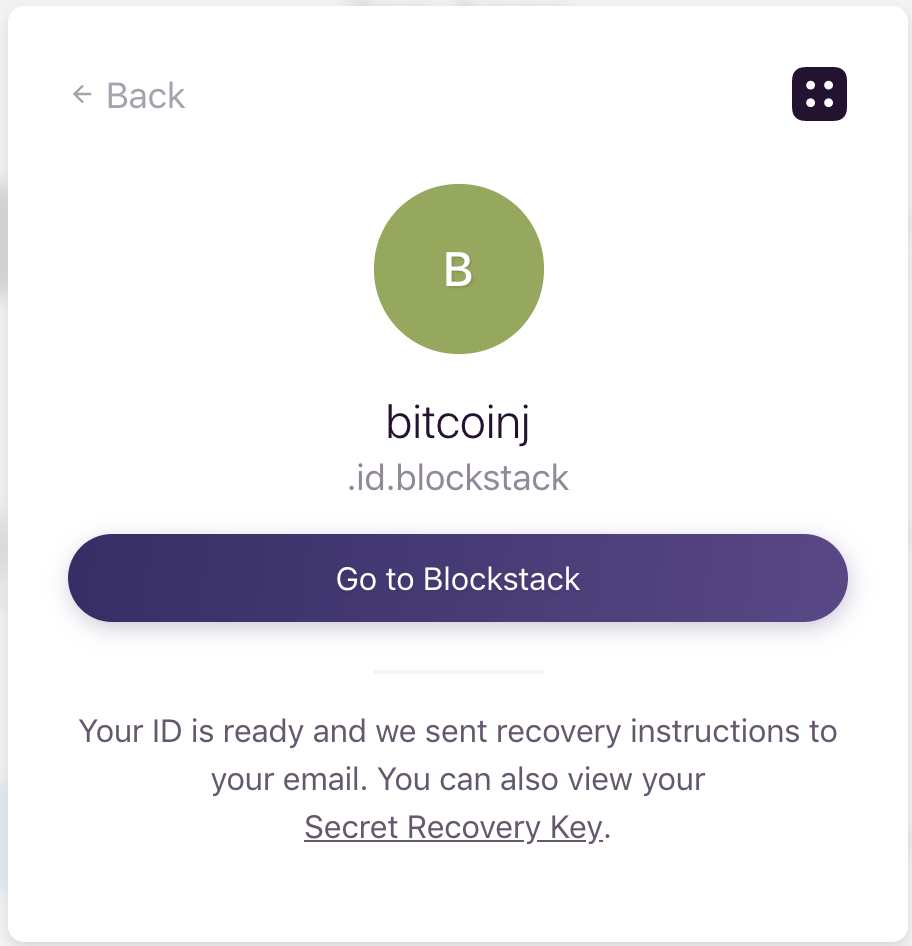The image size is (912, 946).
Task: Click the ID ready confirmation area
Action: [458, 731]
